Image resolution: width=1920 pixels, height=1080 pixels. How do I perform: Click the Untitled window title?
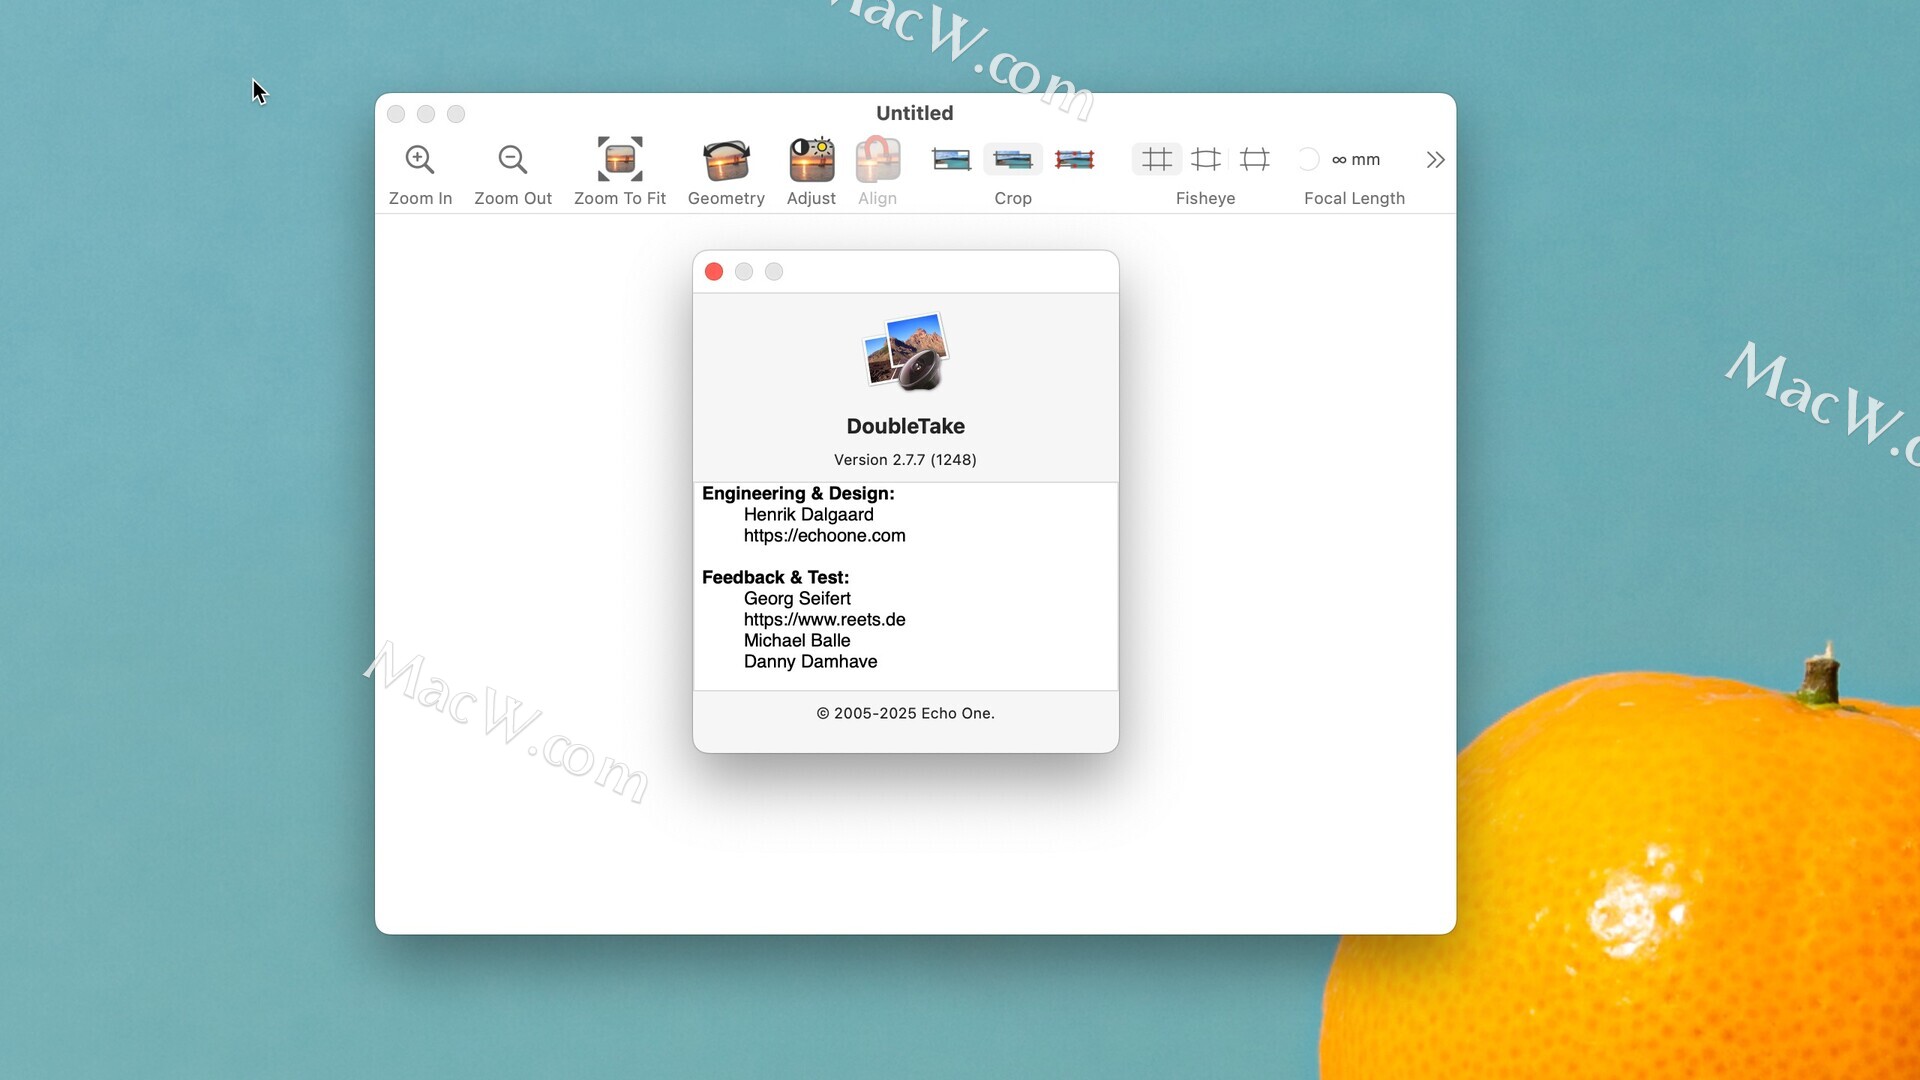[x=915, y=113]
